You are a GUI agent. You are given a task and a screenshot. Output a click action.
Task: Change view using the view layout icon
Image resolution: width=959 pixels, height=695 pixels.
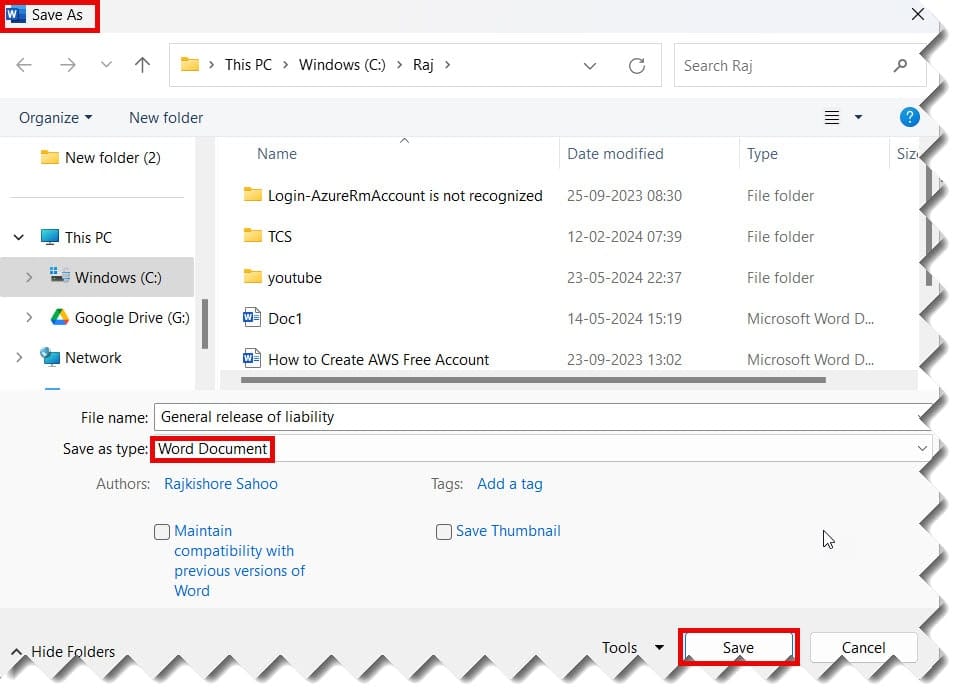click(832, 117)
